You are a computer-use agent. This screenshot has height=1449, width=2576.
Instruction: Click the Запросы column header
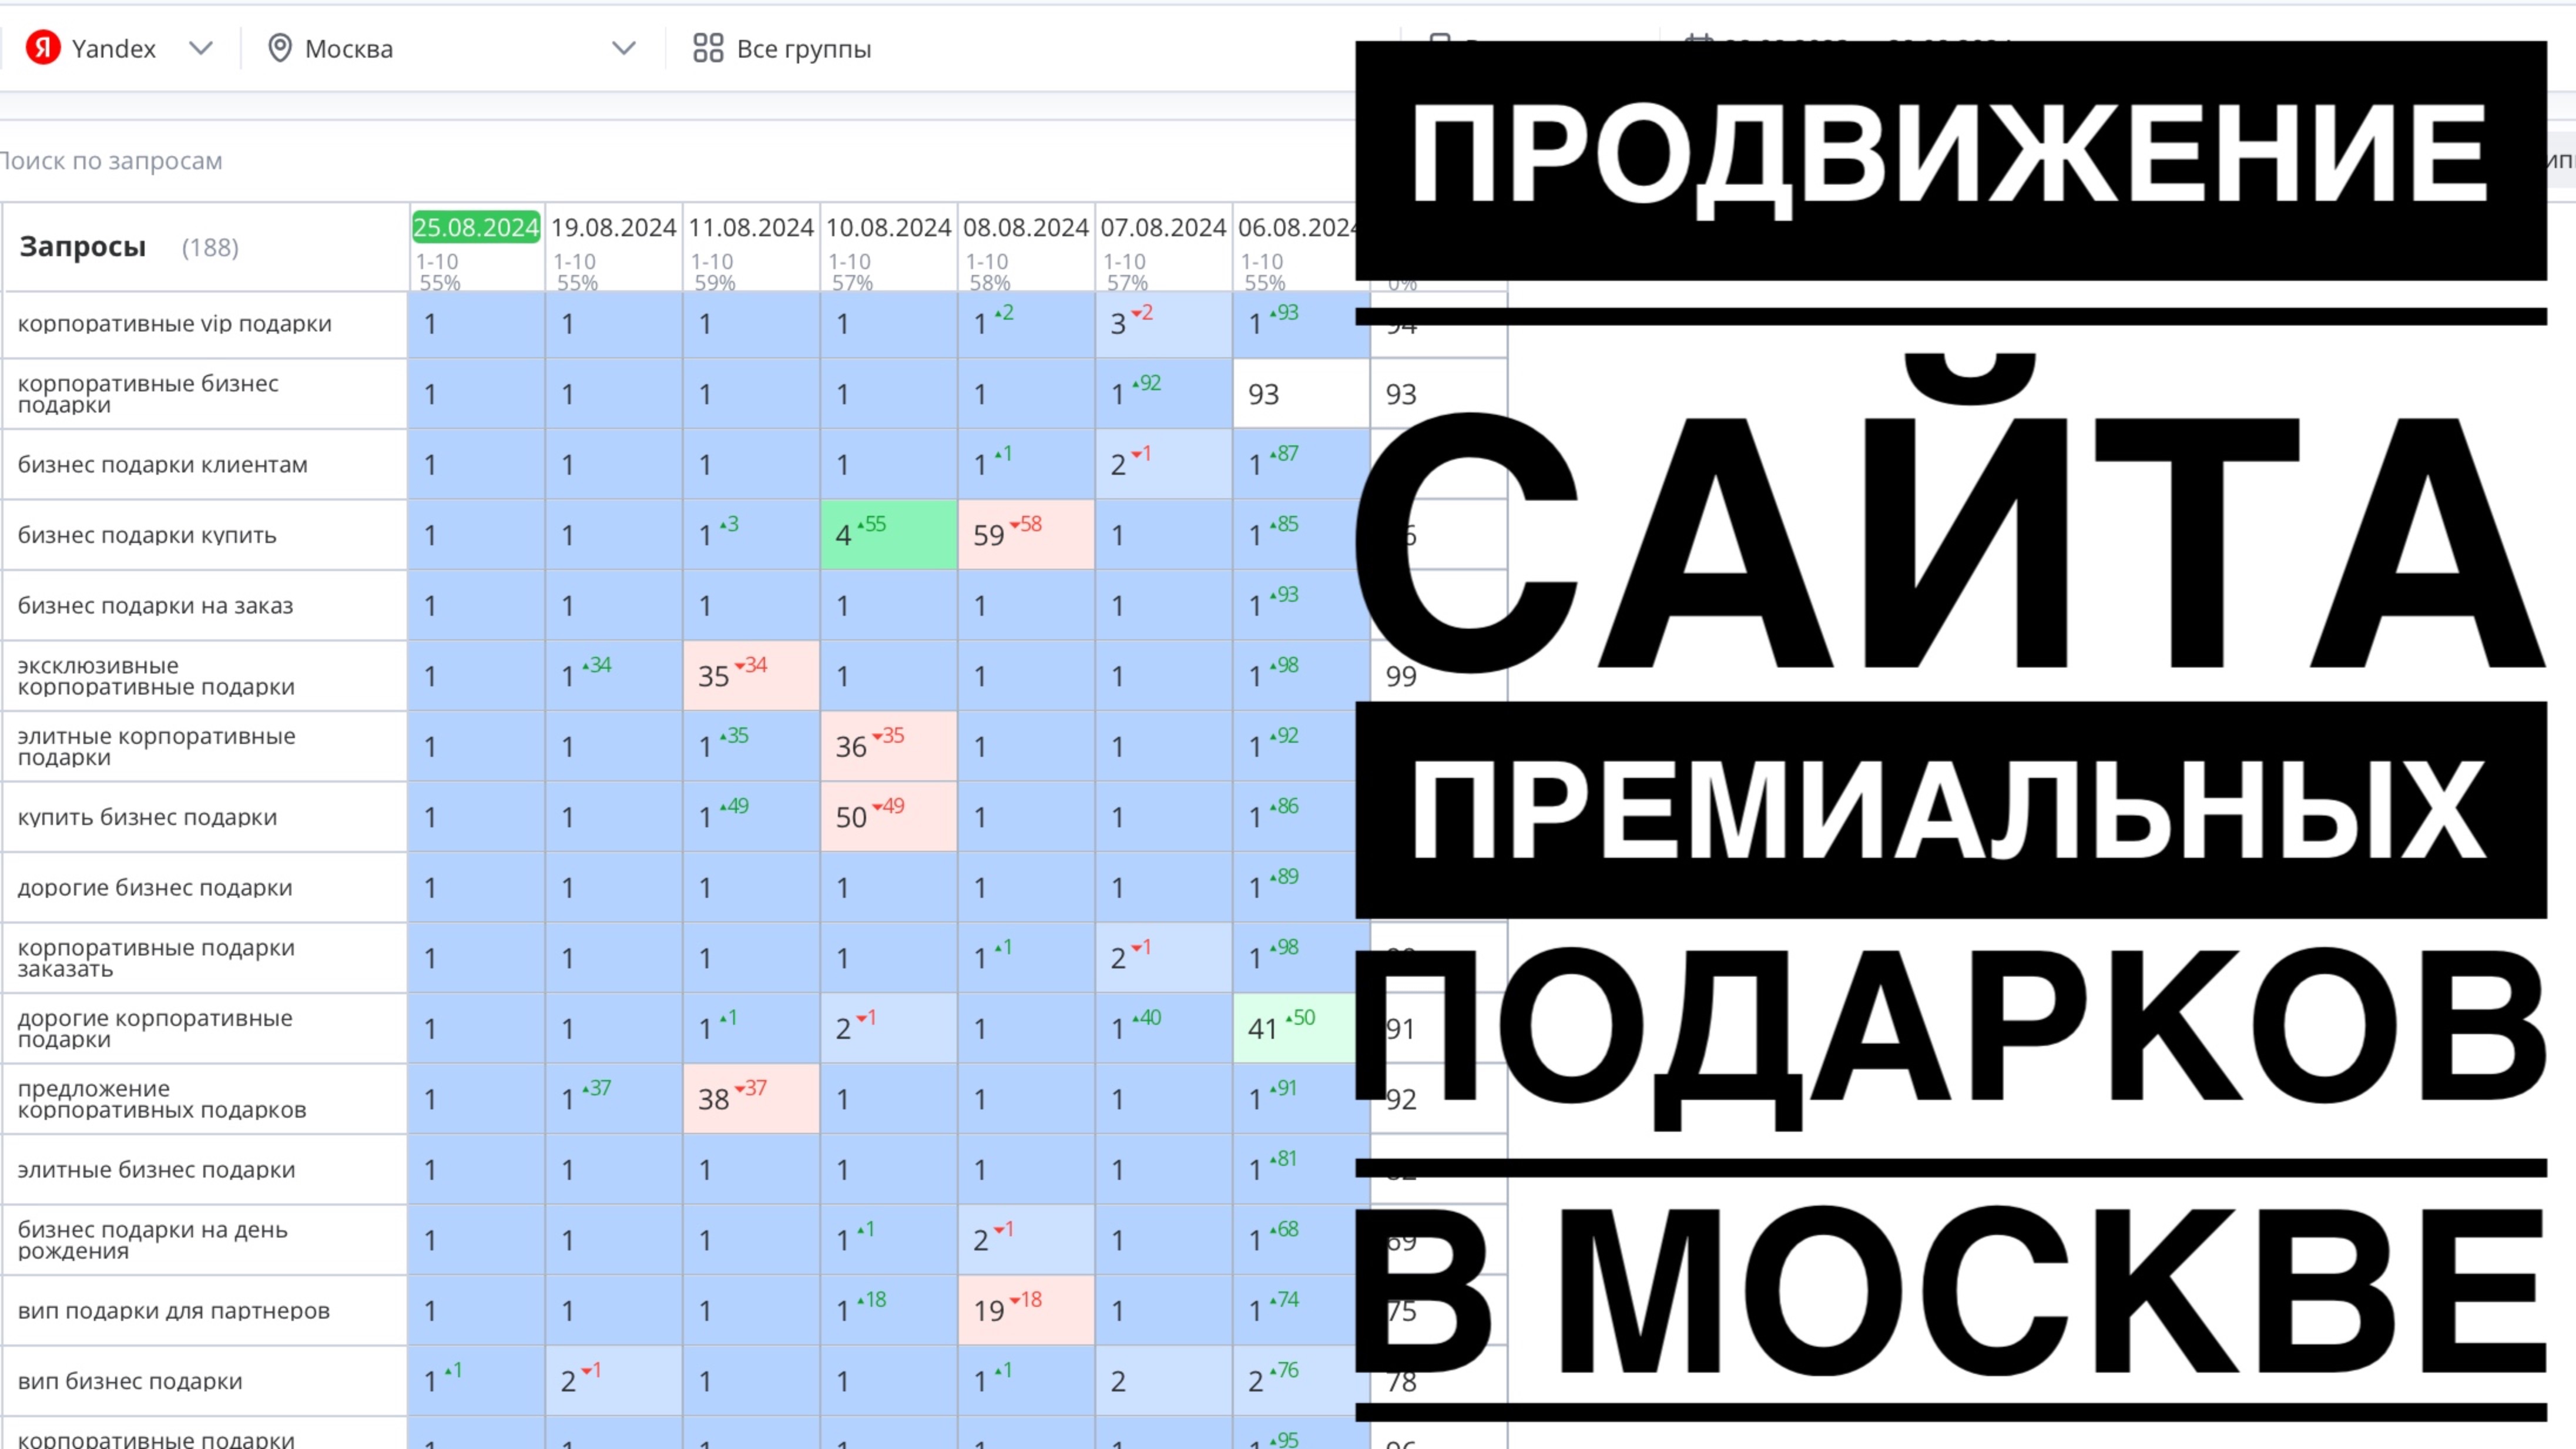(x=83, y=247)
